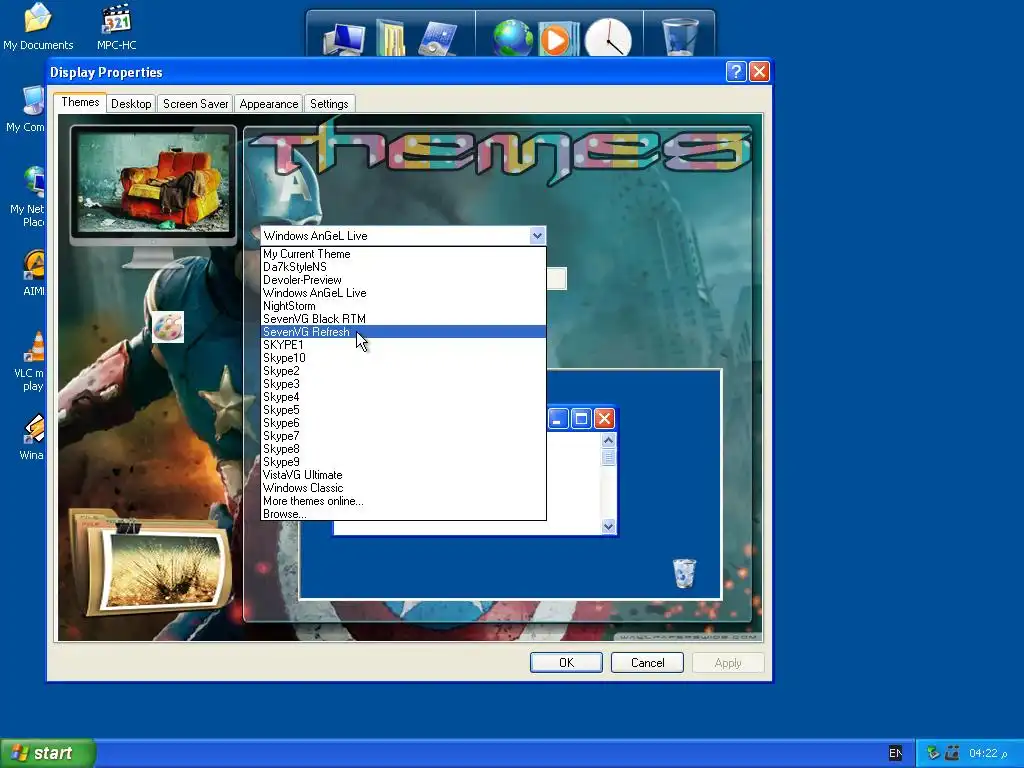
Task: Click the EN language indicator
Action: pyautogui.click(x=895, y=753)
